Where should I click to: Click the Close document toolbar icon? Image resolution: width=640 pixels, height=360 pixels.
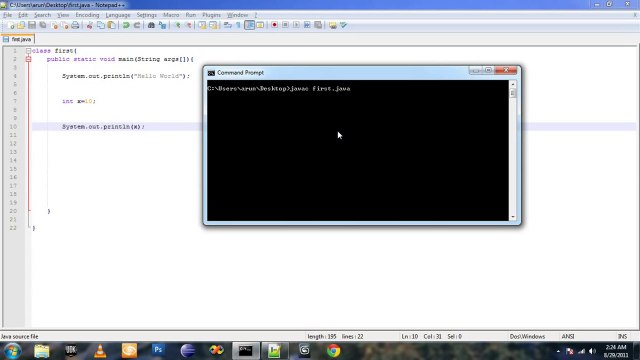tap(54, 25)
